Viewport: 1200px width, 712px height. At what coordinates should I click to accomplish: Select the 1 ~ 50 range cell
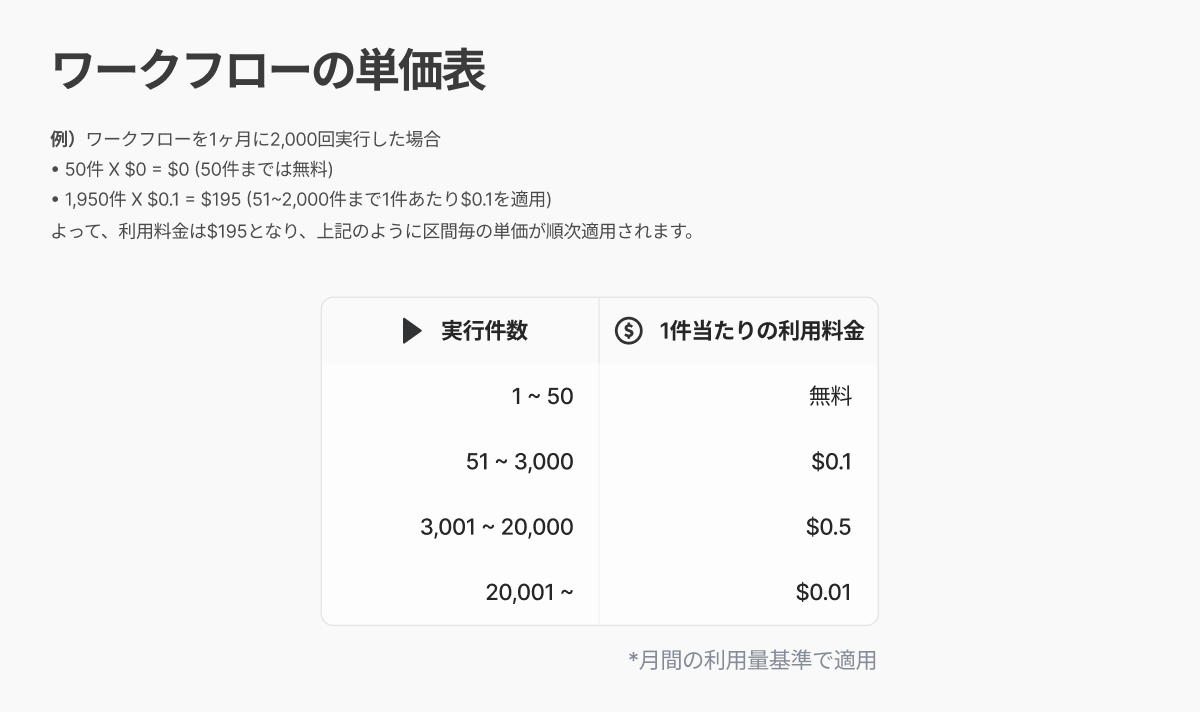[x=542, y=397]
